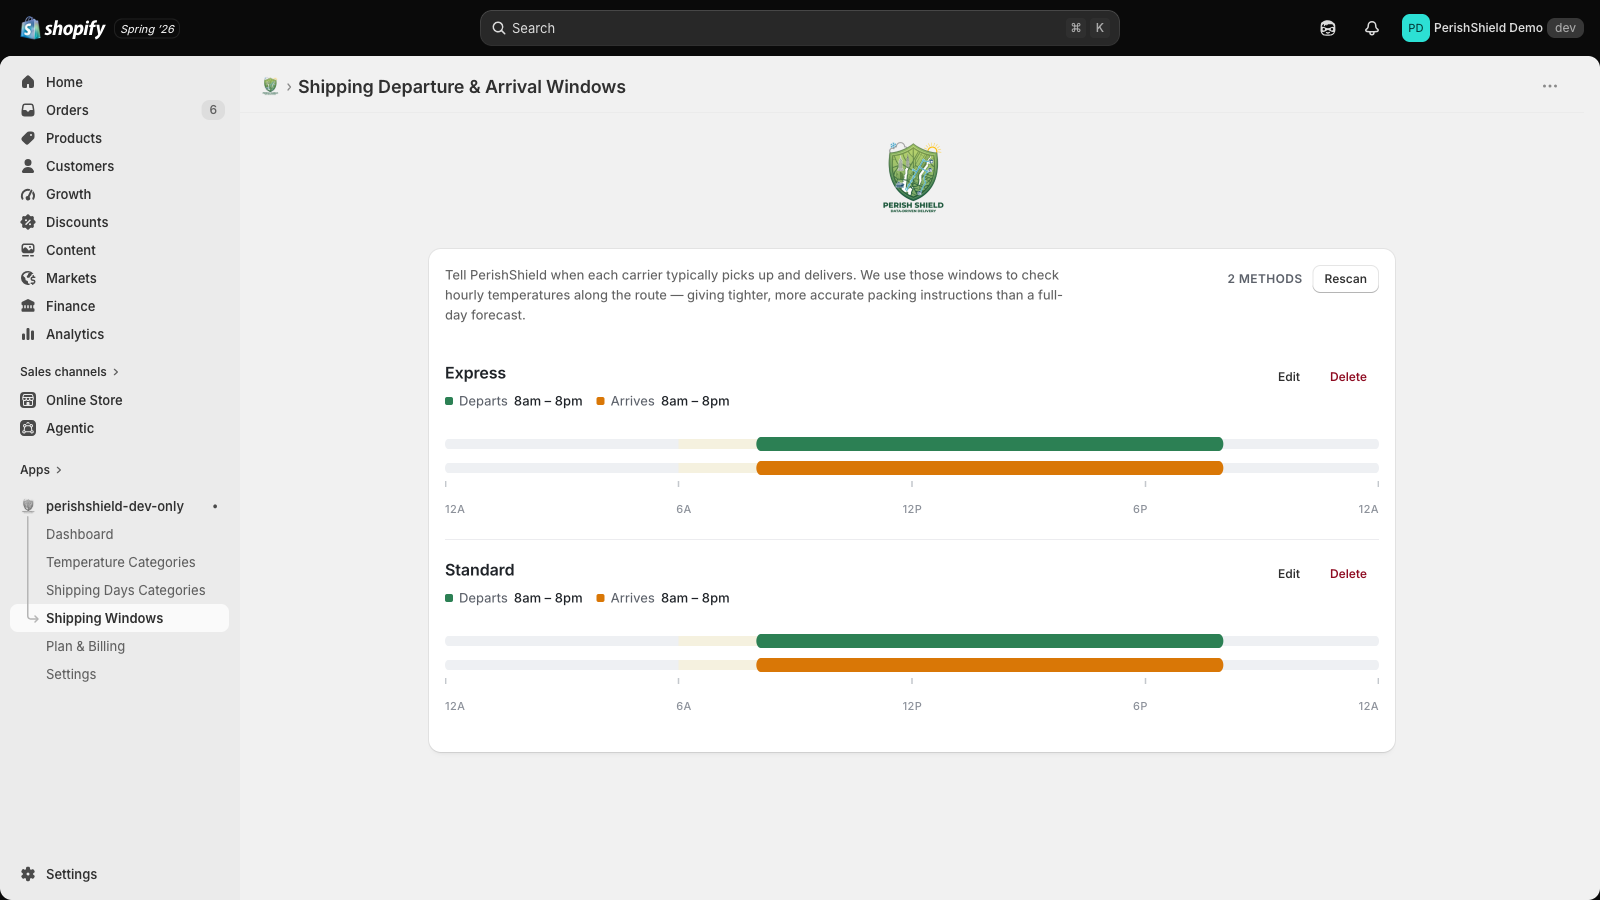
Task: Click the dev badge
Action: [x=1565, y=28]
